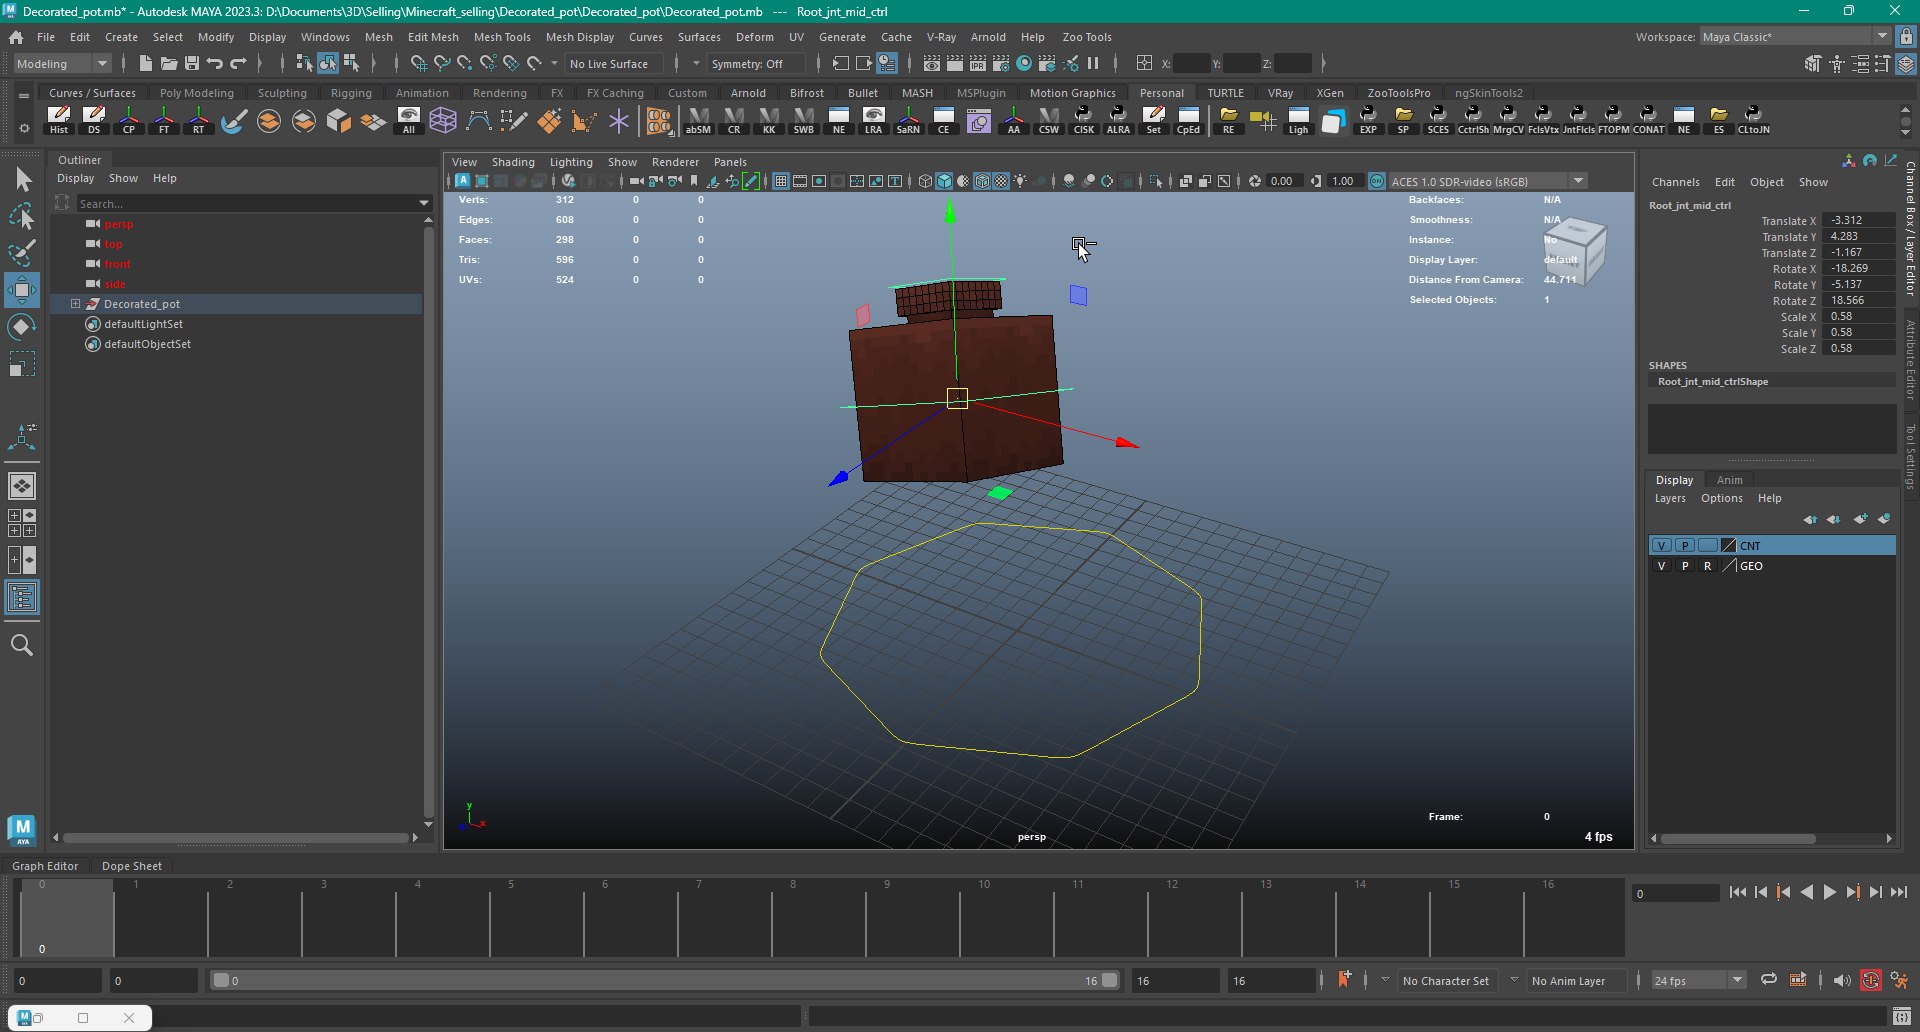Click the Go to Home screen icon

(x=16, y=37)
